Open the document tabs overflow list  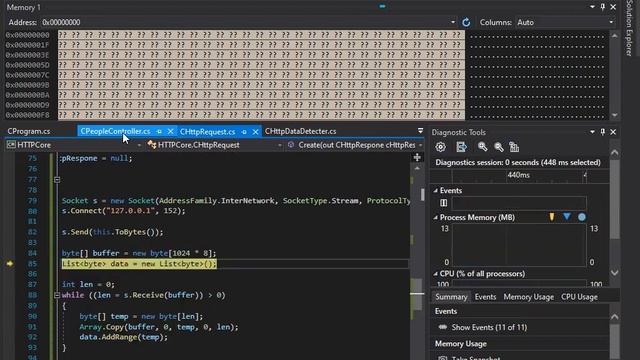tap(420, 131)
